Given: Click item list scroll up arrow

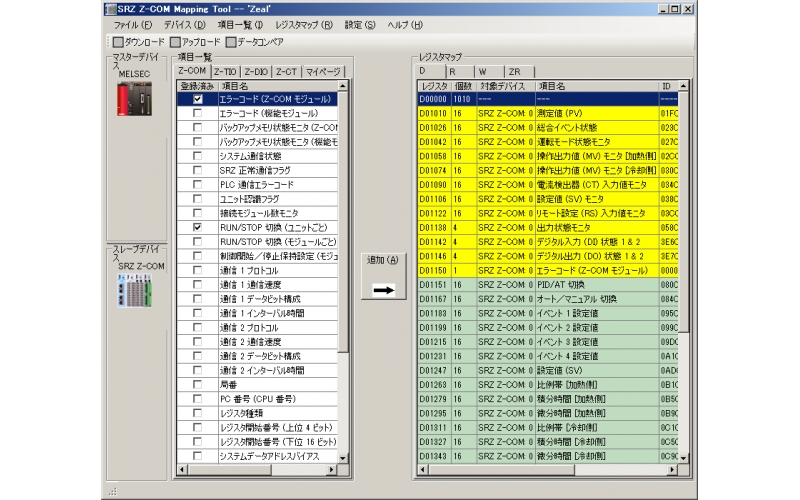Looking at the screenshot, I should pyautogui.click(x=343, y=86).
